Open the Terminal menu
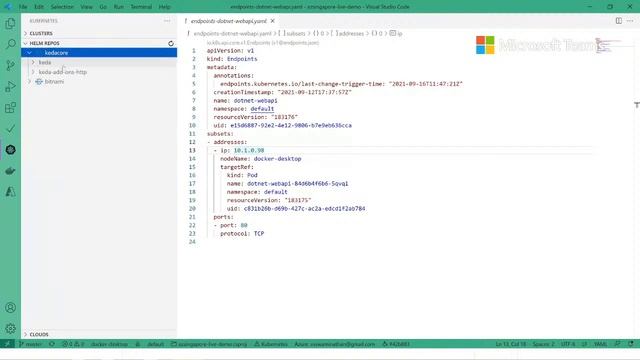Image resolution: width=640 pixels, height=360 pixels. click(141, 7)
